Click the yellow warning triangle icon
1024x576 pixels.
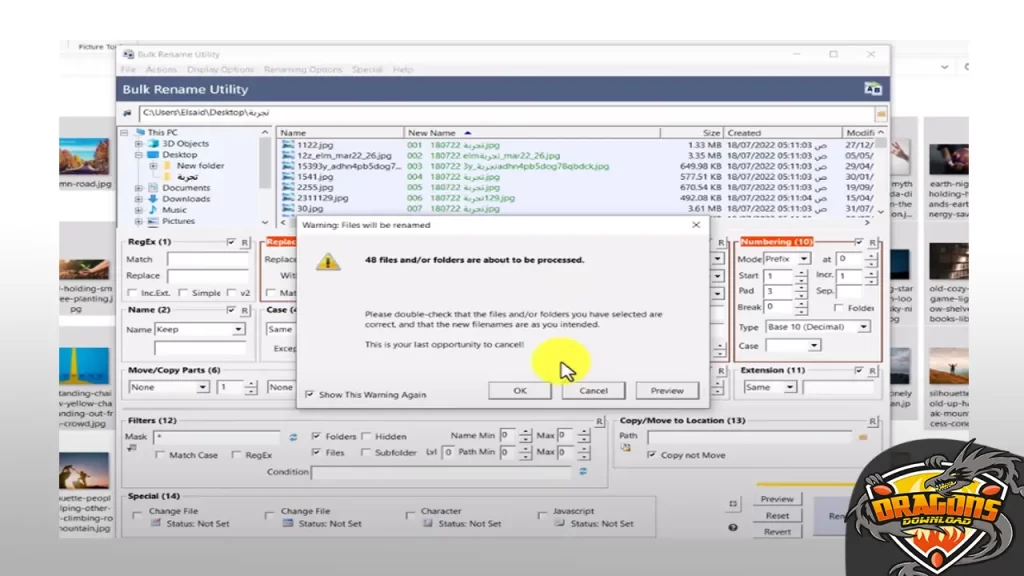(x=328, y=262)
